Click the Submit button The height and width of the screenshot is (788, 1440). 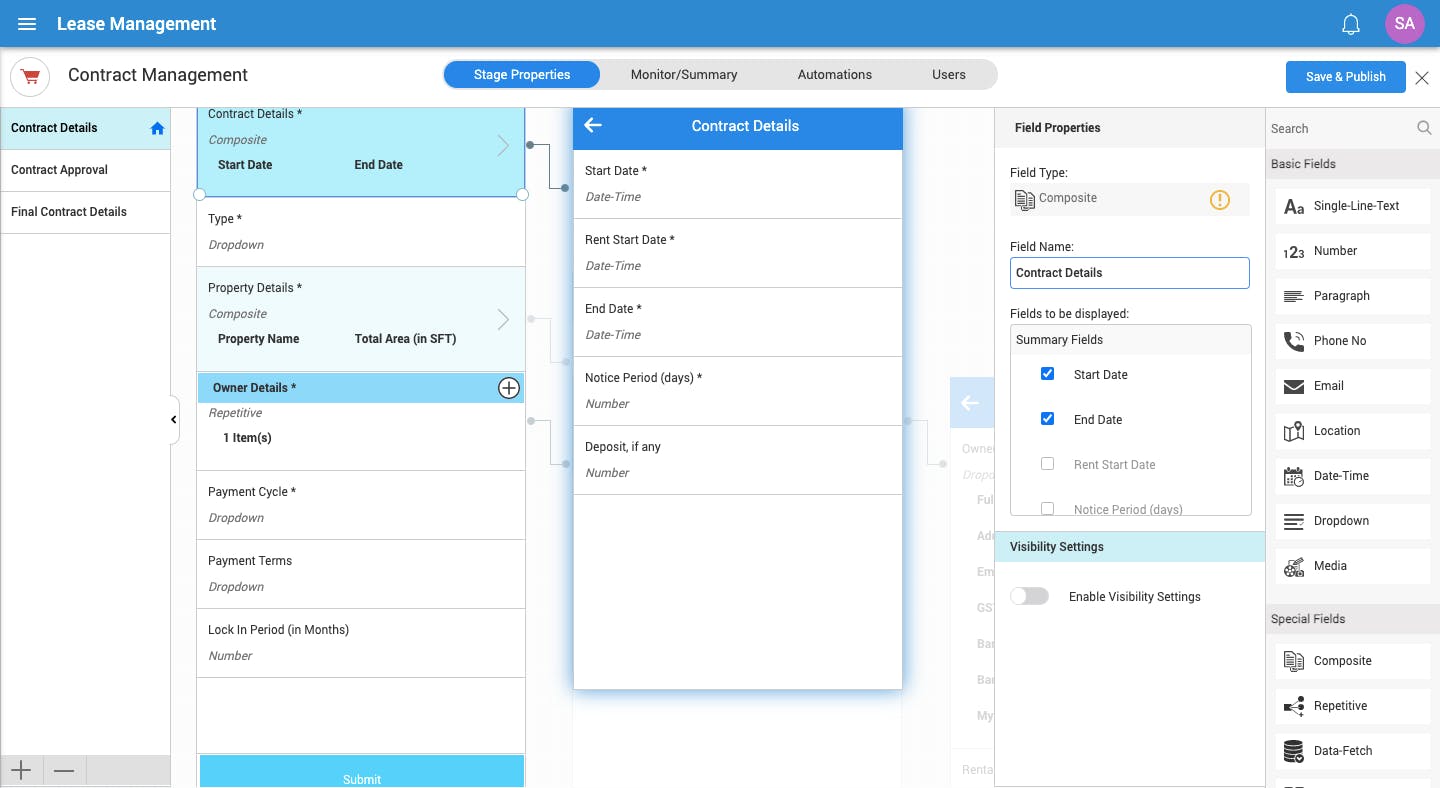361,773
